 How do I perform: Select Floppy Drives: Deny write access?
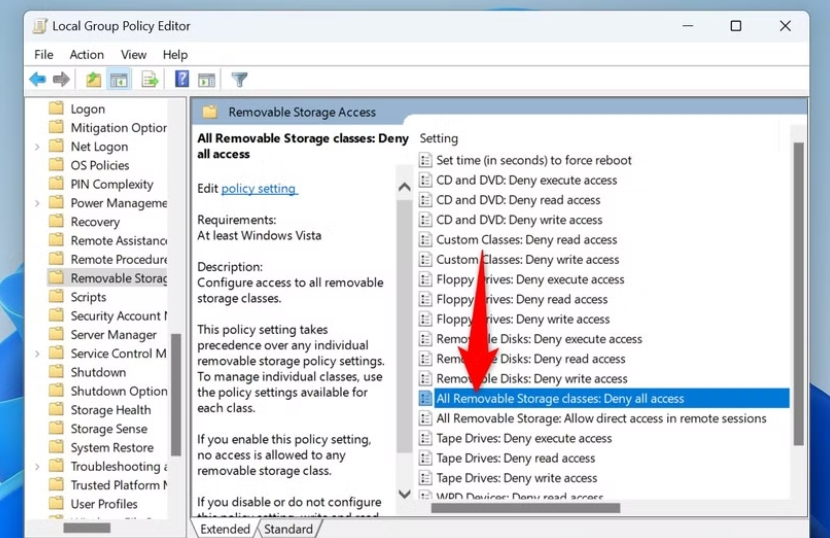[x=523, y=319]
